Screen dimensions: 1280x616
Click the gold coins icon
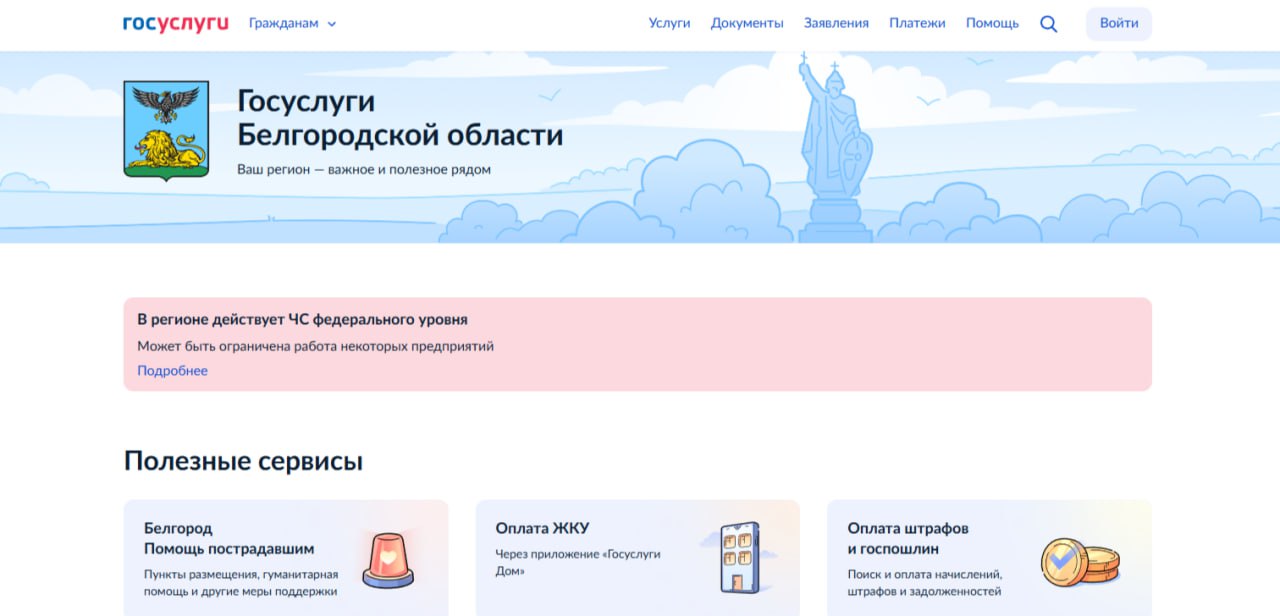(x=1079, y=561)
